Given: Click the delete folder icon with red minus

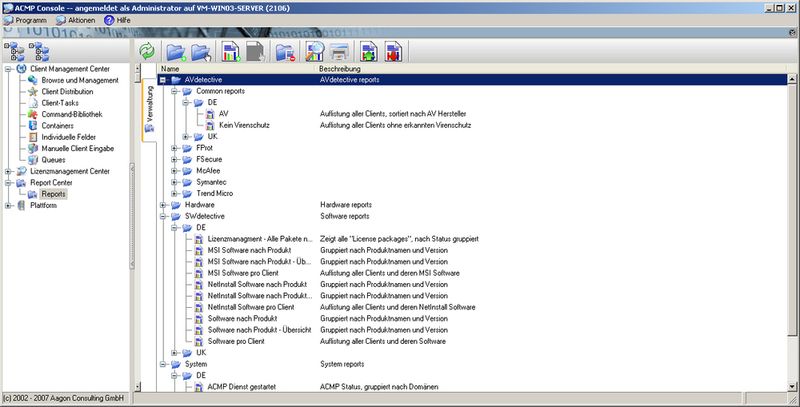Looking at the screenshot, I should [x=284, y=49].
